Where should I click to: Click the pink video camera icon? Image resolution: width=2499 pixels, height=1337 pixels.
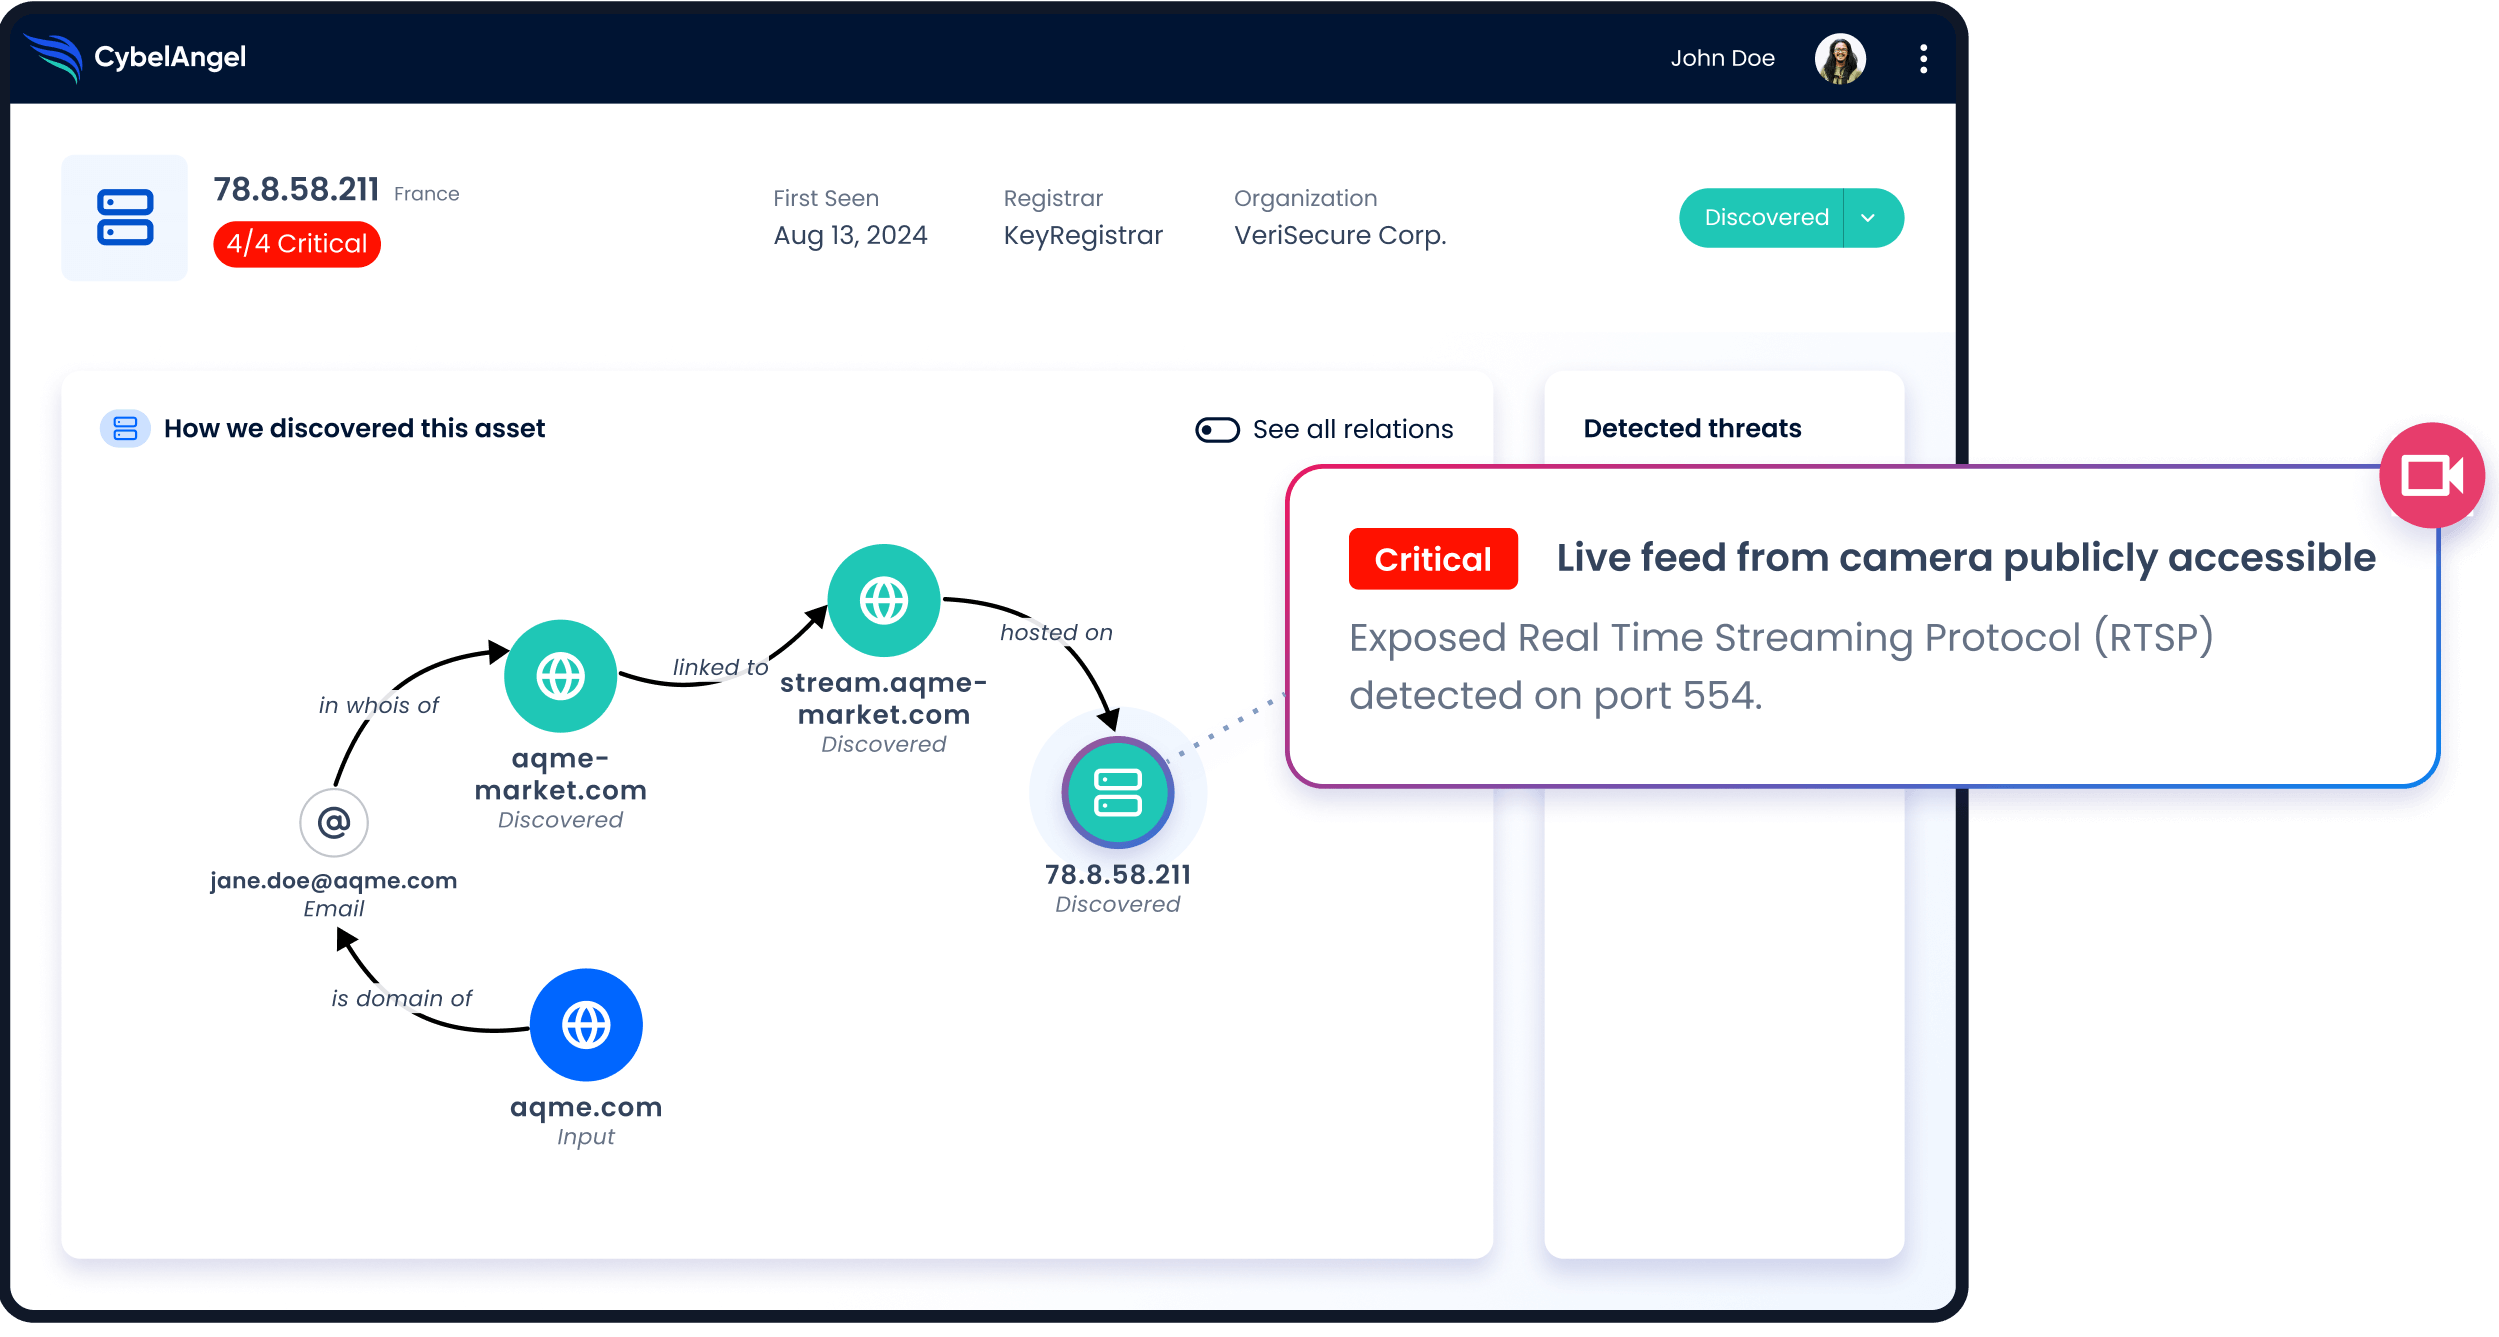(x=2431, y=475)
